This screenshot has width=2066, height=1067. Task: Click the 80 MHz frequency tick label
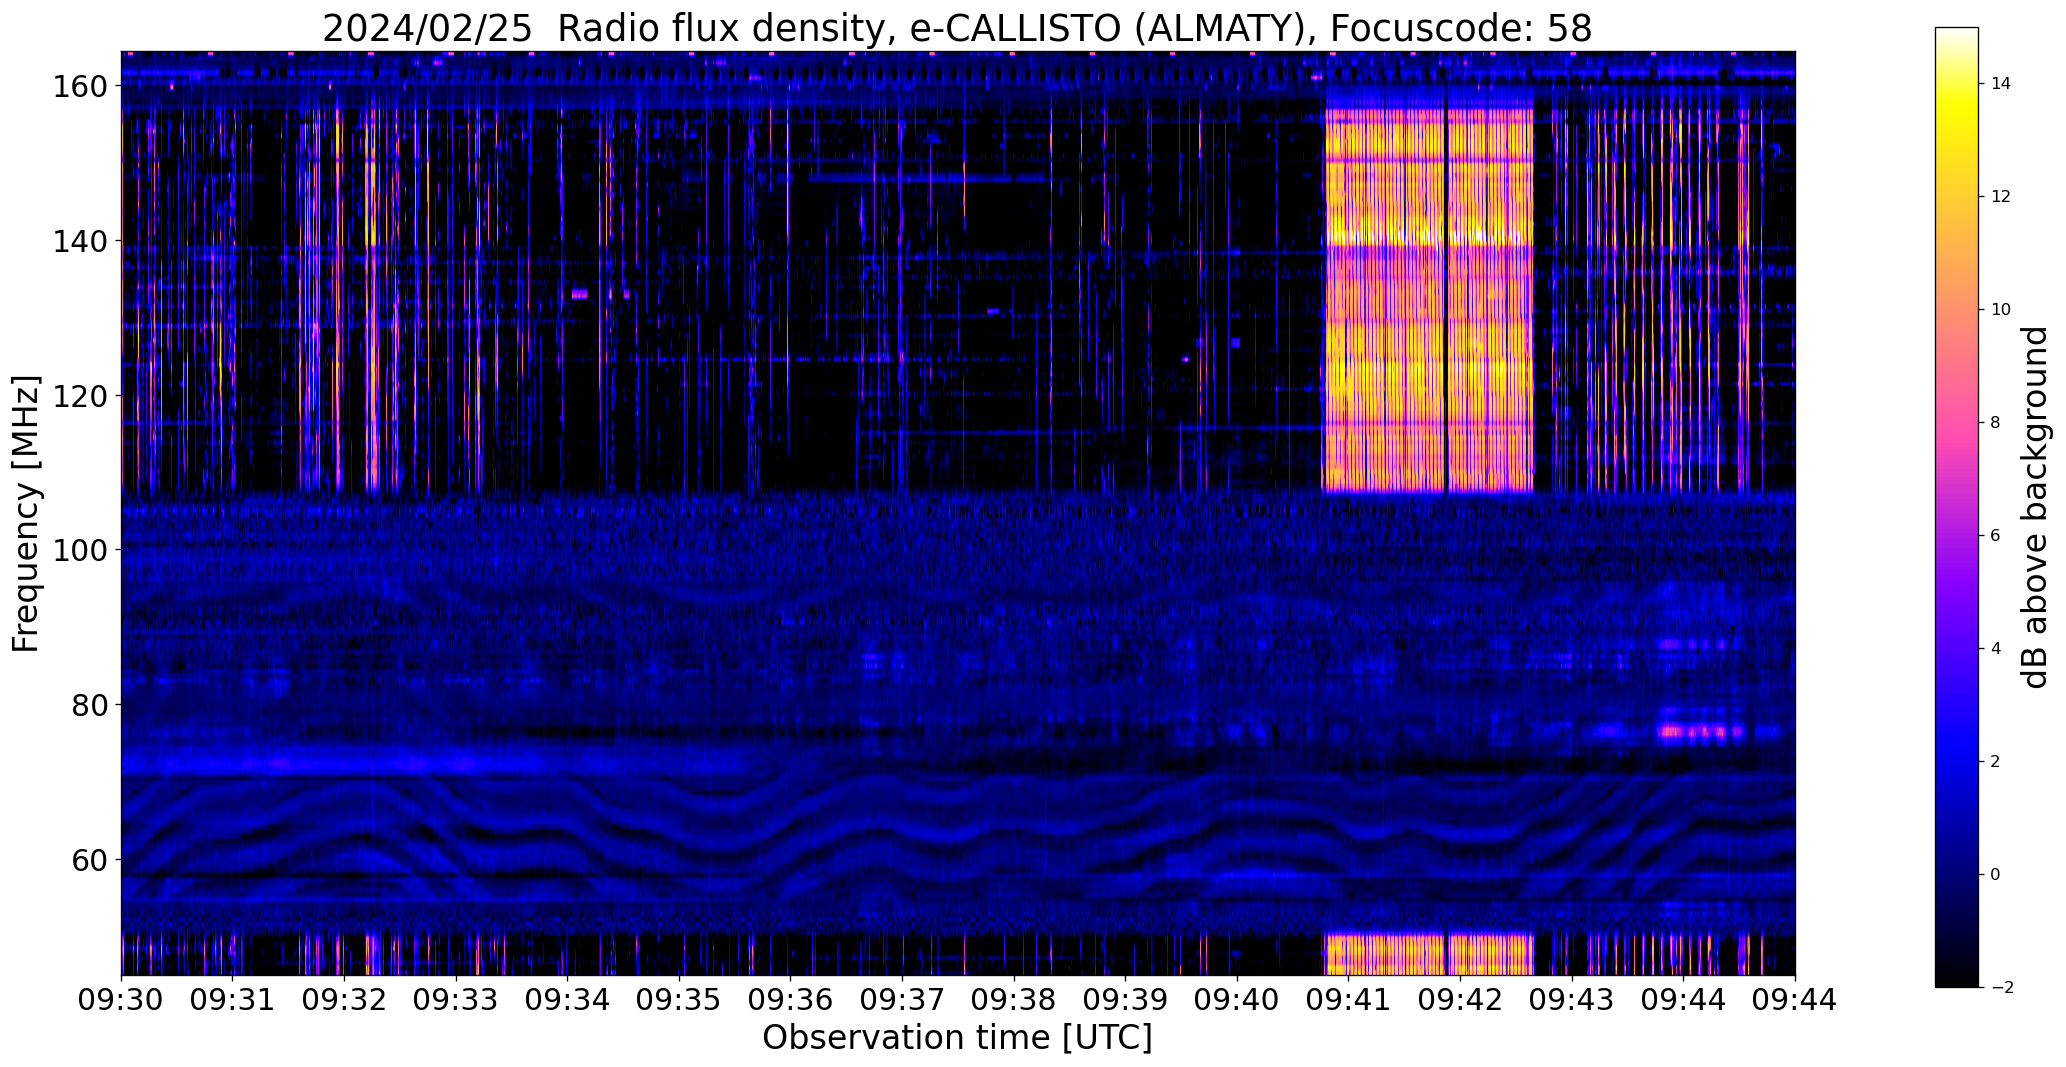click(88, 705)
